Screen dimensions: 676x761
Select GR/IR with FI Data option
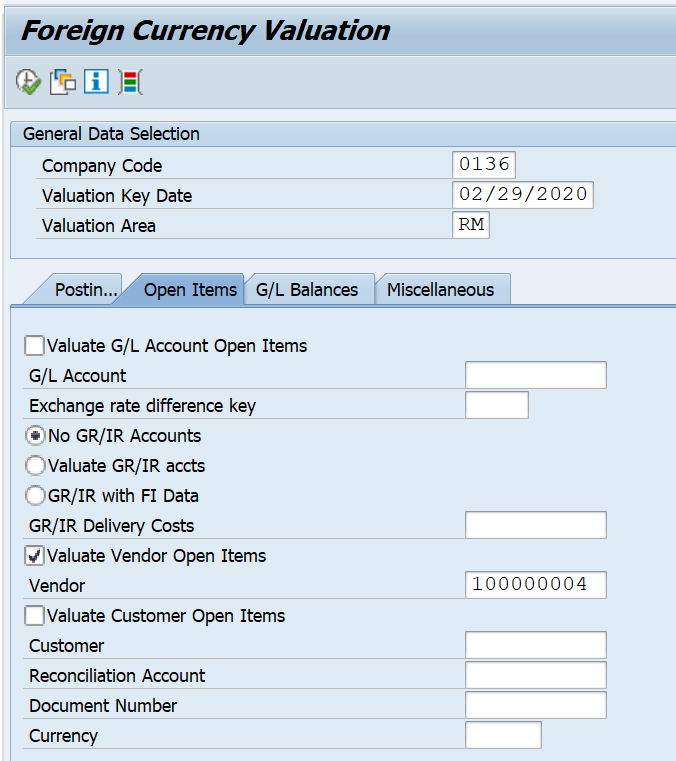click(36, 496)
